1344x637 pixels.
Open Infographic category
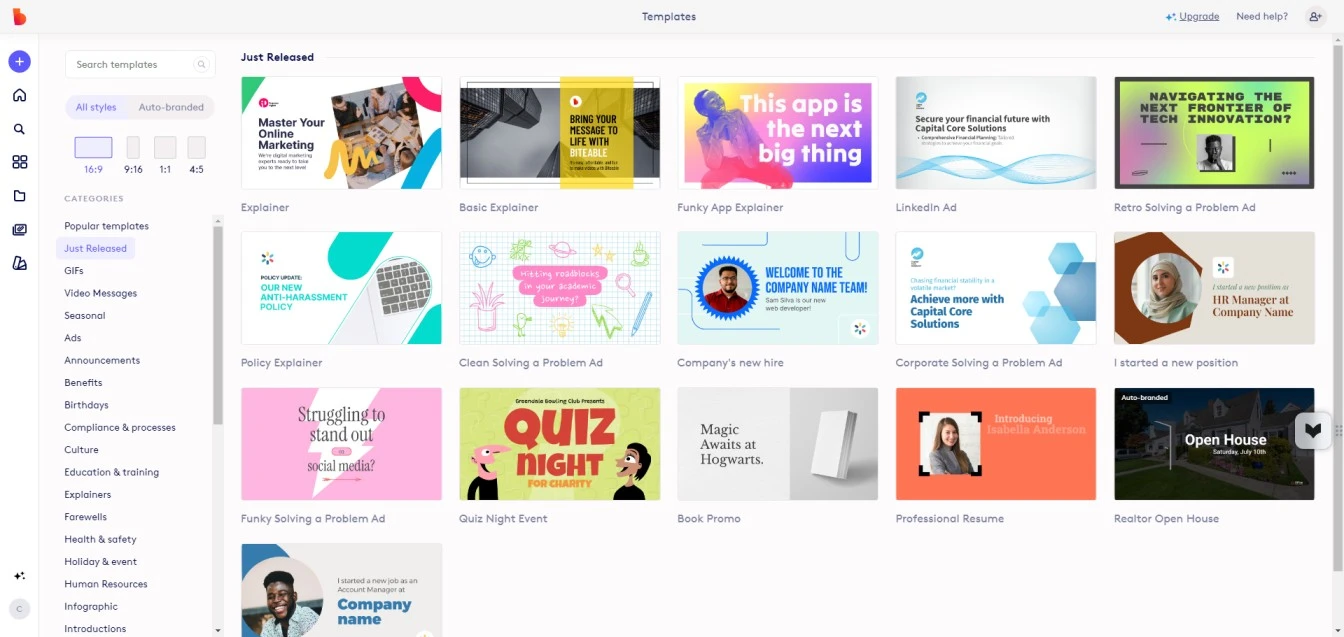point(91,606)
